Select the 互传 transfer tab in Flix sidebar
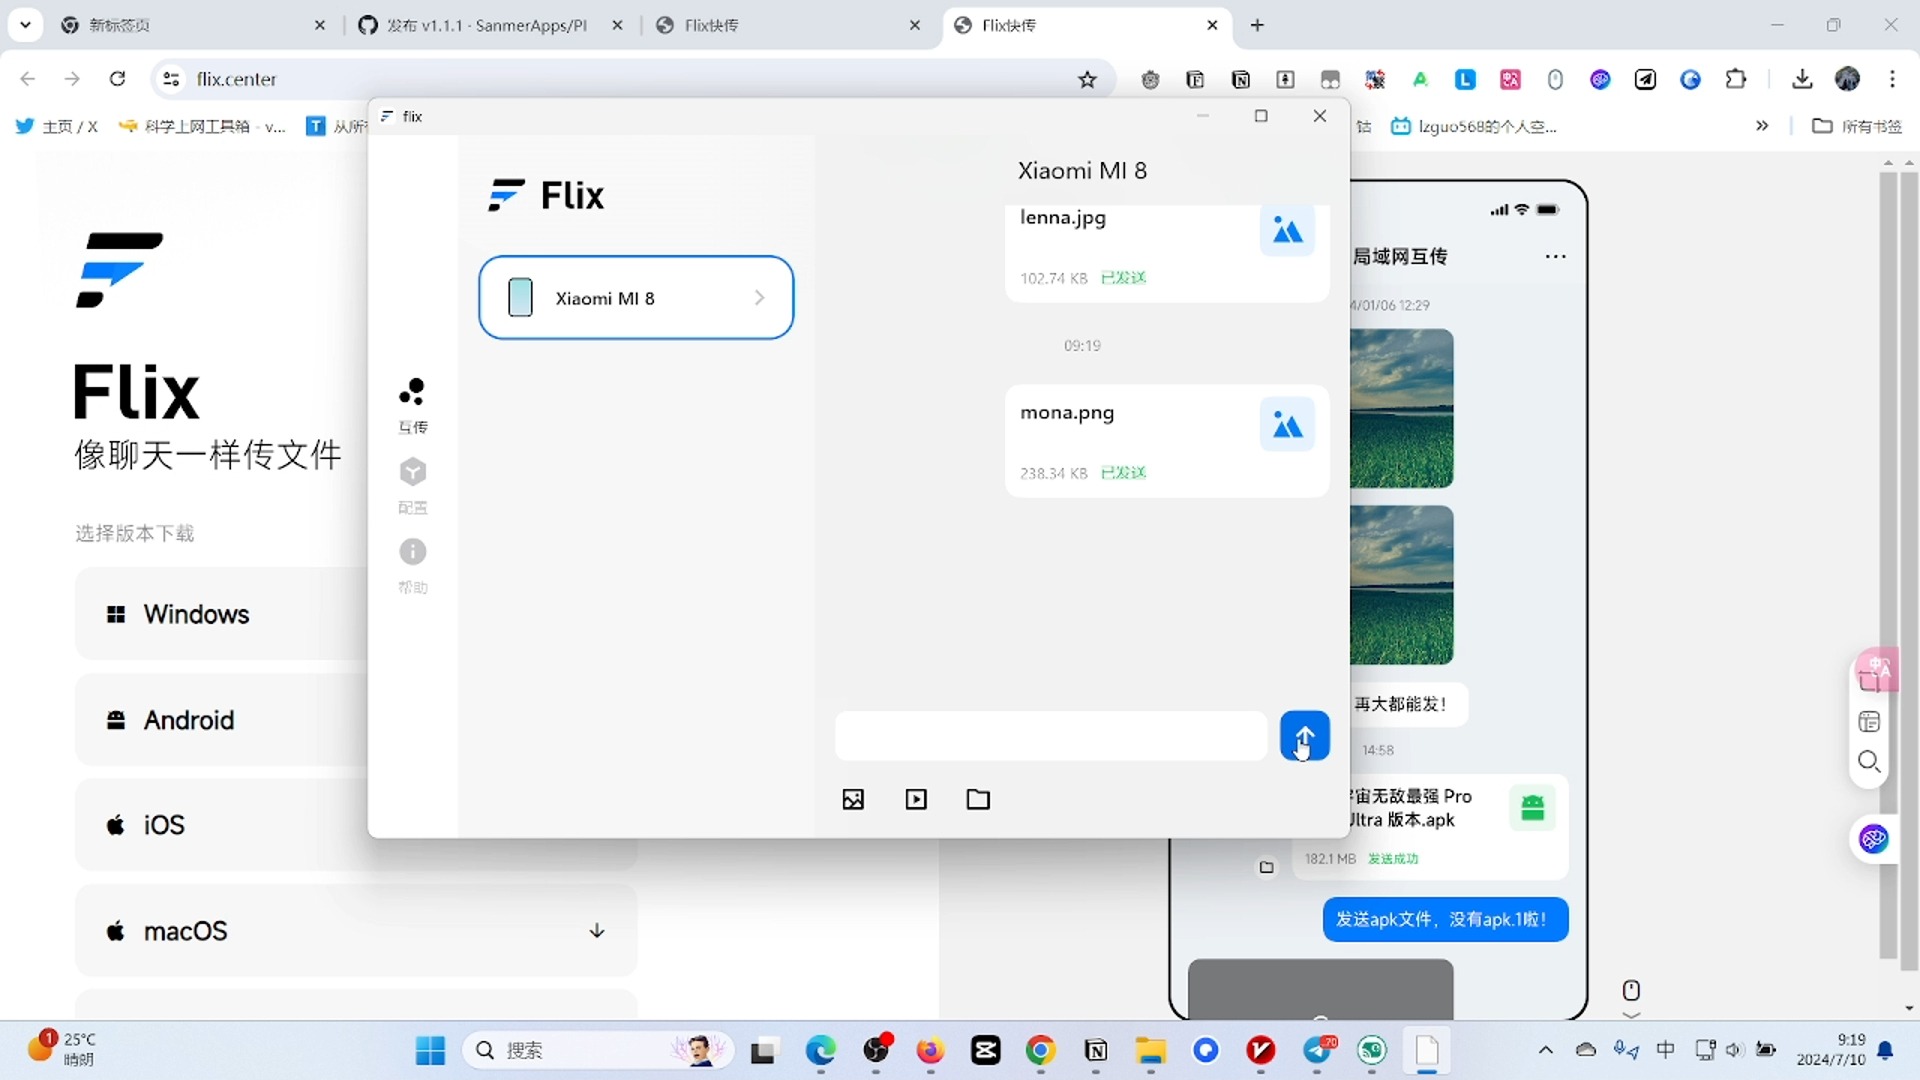 [x=412, y=403]
